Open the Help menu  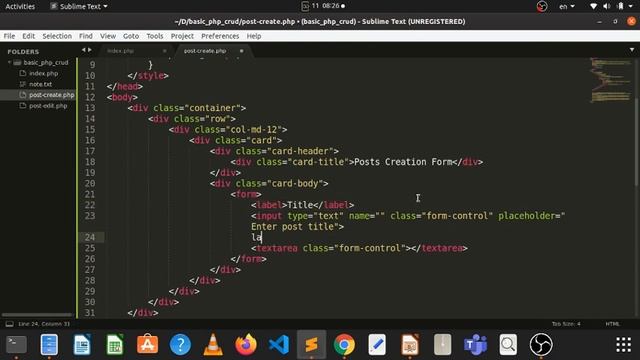pyautogui.click(x=253, y=36)
